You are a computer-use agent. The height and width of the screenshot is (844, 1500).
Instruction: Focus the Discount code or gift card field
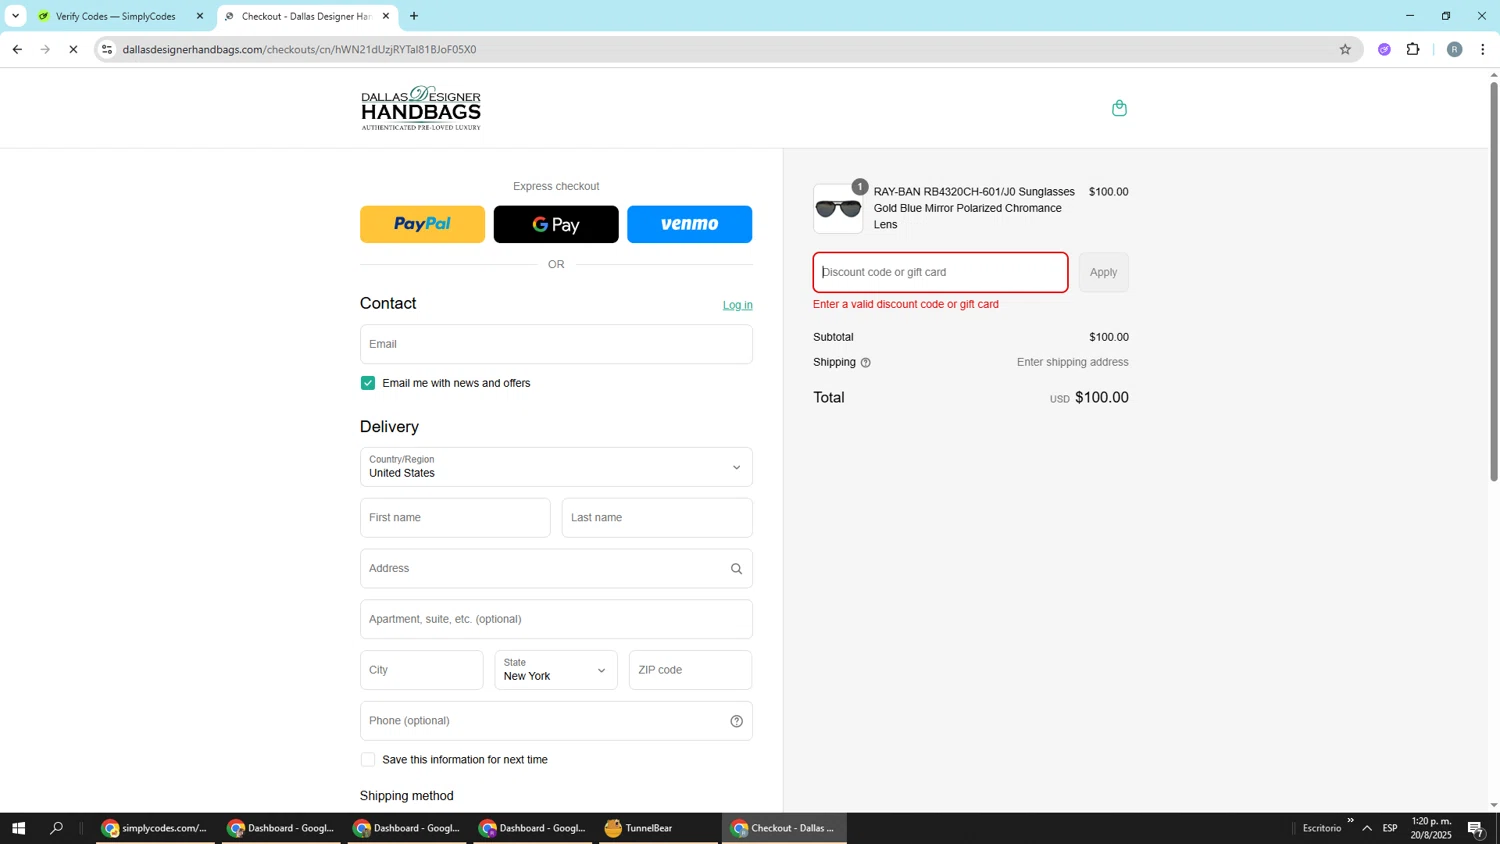940,272
